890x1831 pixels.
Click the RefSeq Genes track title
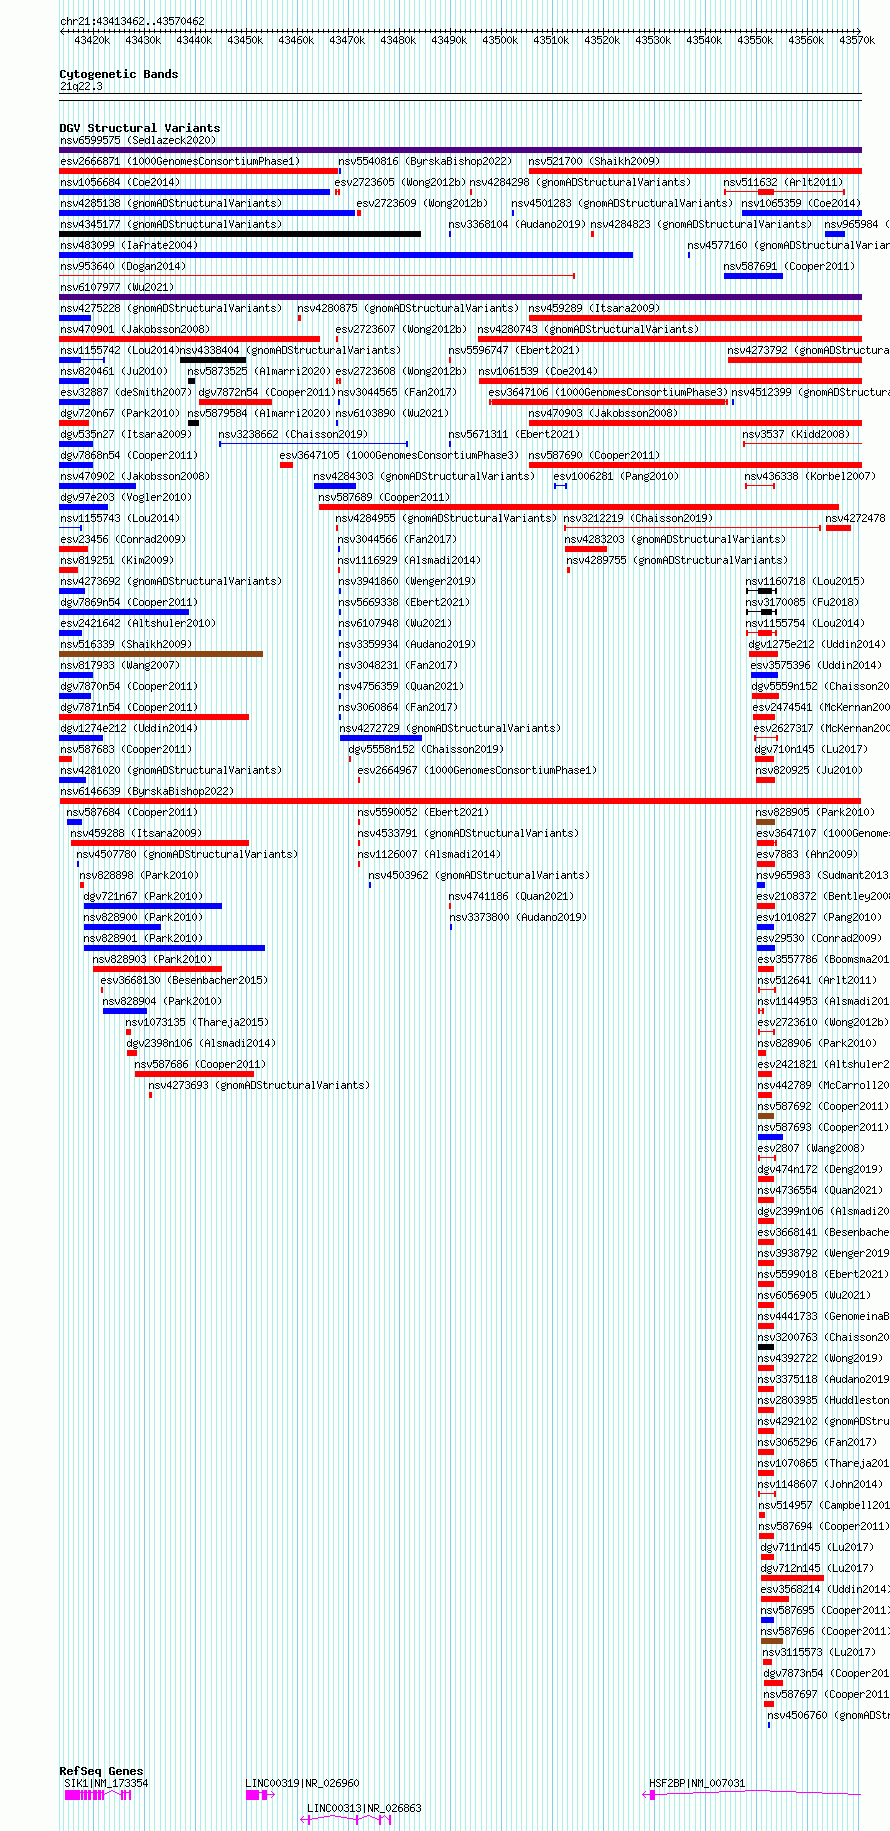[x=101, y=1771]
